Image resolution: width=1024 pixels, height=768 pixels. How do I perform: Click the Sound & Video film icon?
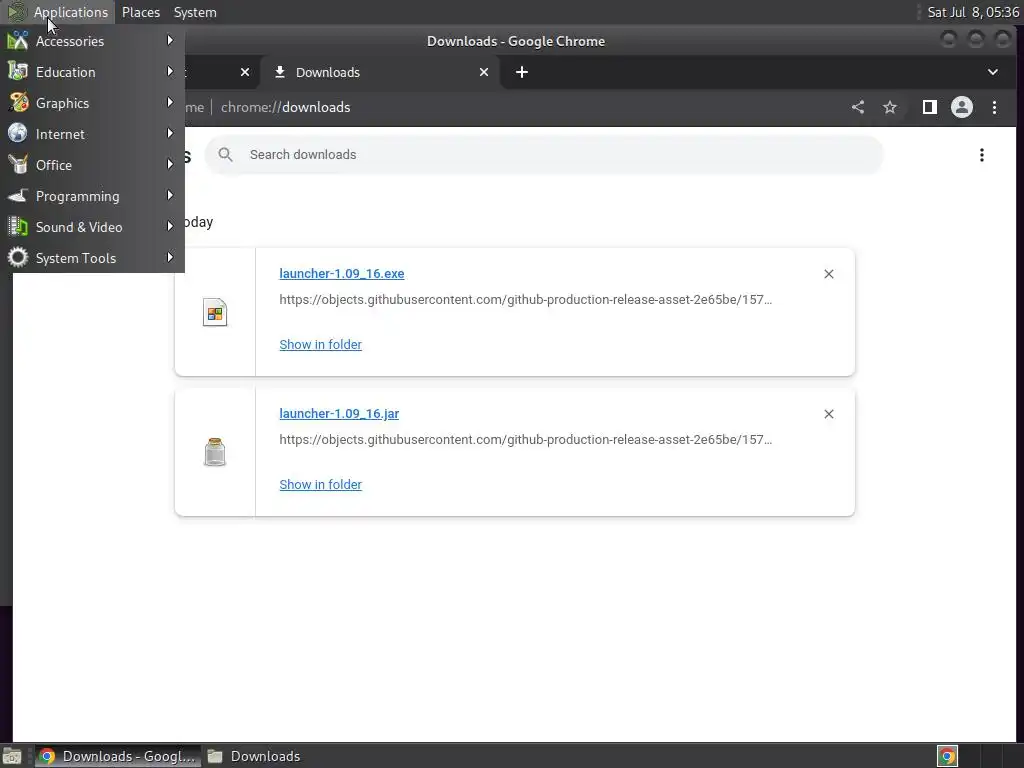pyautogui.click(x=18, y=227)
